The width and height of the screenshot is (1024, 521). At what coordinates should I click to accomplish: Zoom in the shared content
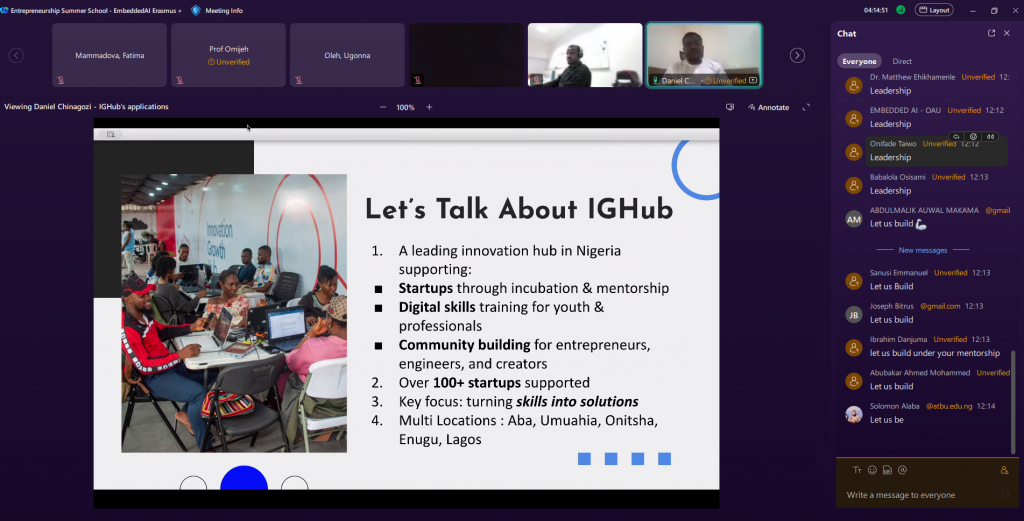tap(429, 107)
